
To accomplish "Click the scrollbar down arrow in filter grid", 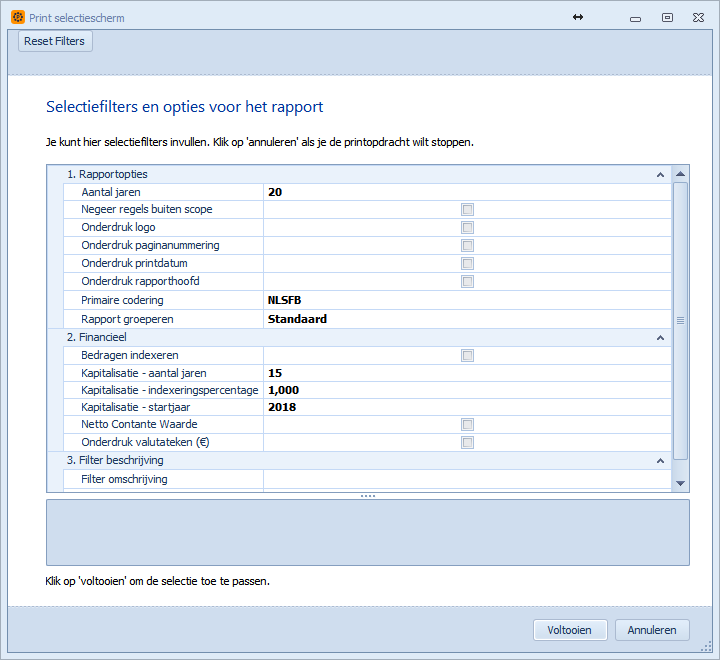I will tap(681, 484).
